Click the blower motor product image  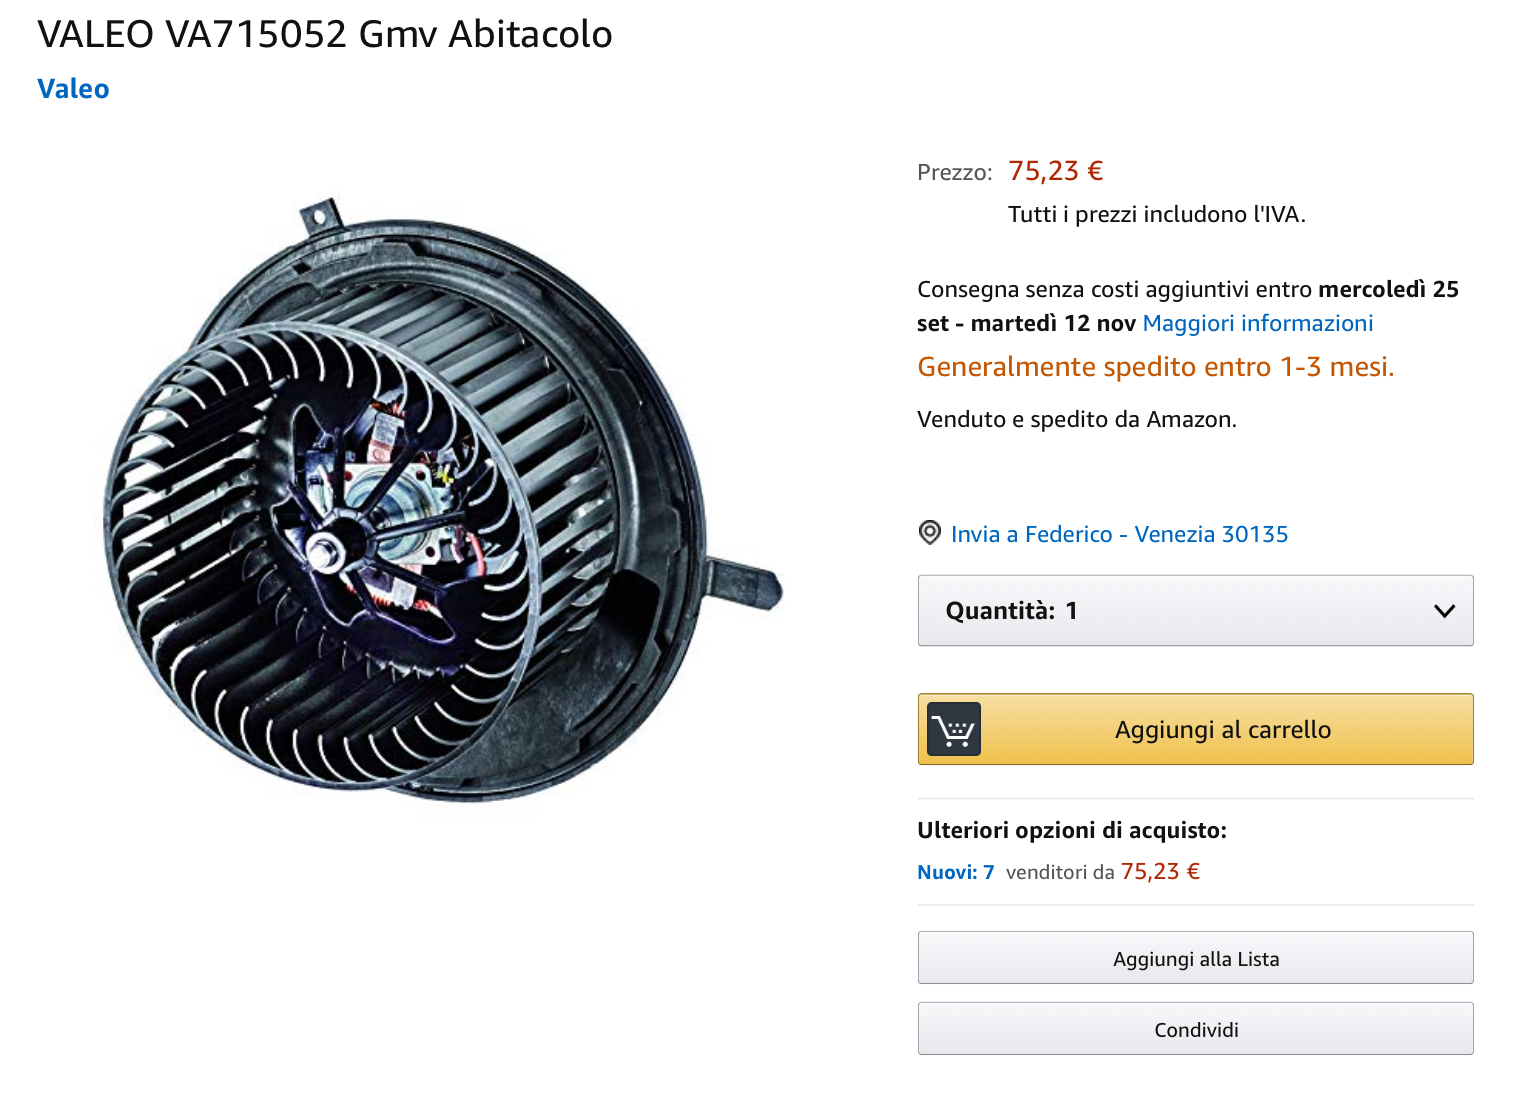[x=441, y=498]
